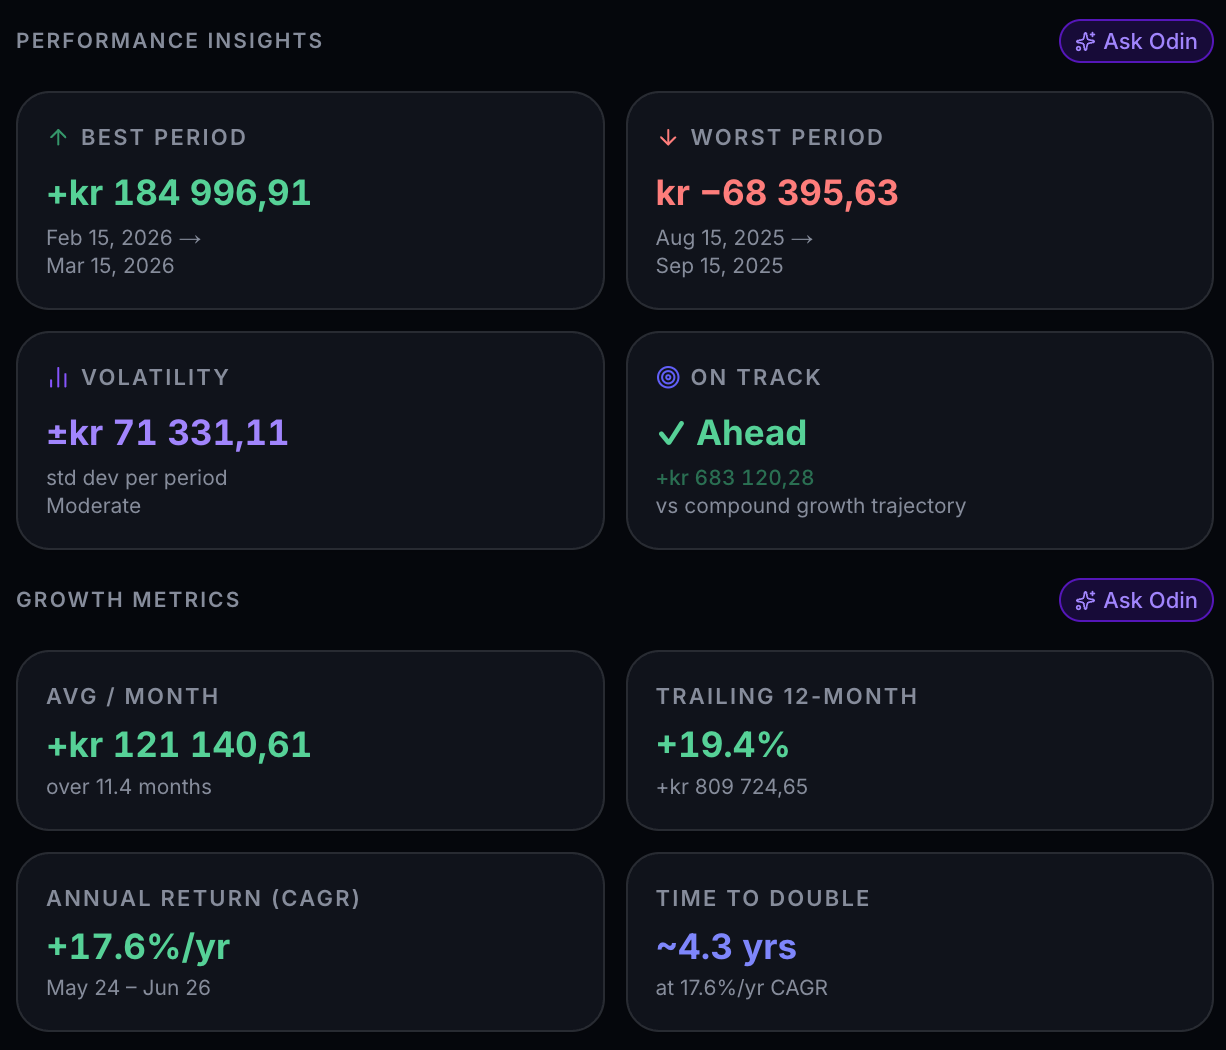1226x1050 pixels.
Task: Click target icon next to On Track
Action: (x=668, y=377)
